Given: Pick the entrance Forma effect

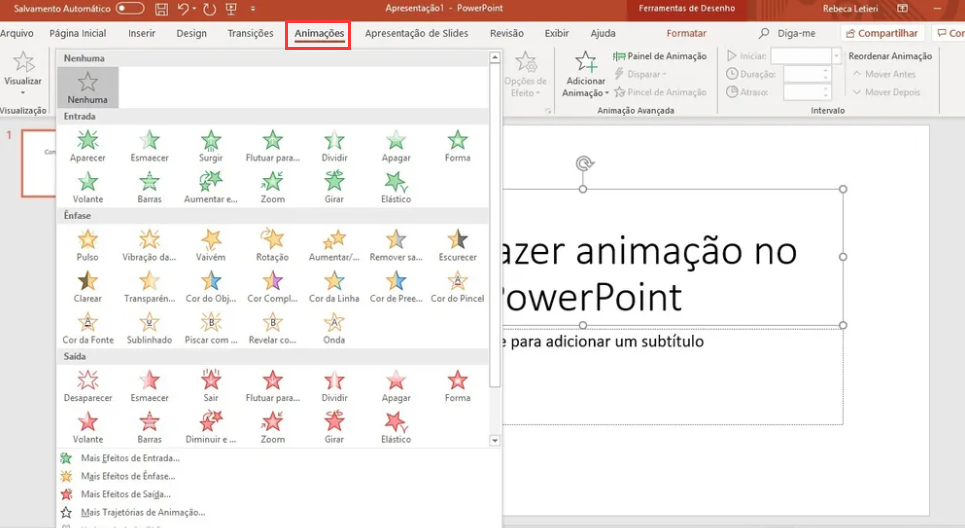Looking at the screenshot, I should point(457,146).
